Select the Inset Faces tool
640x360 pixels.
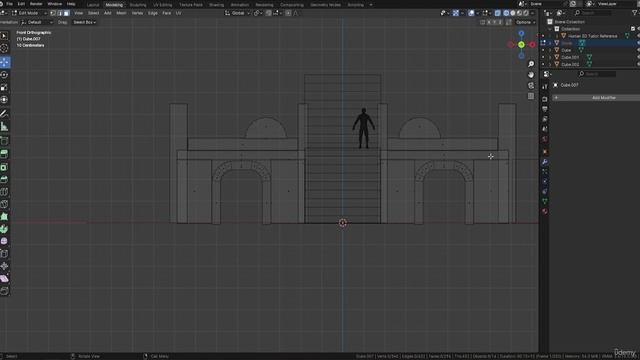coord(4,167)
